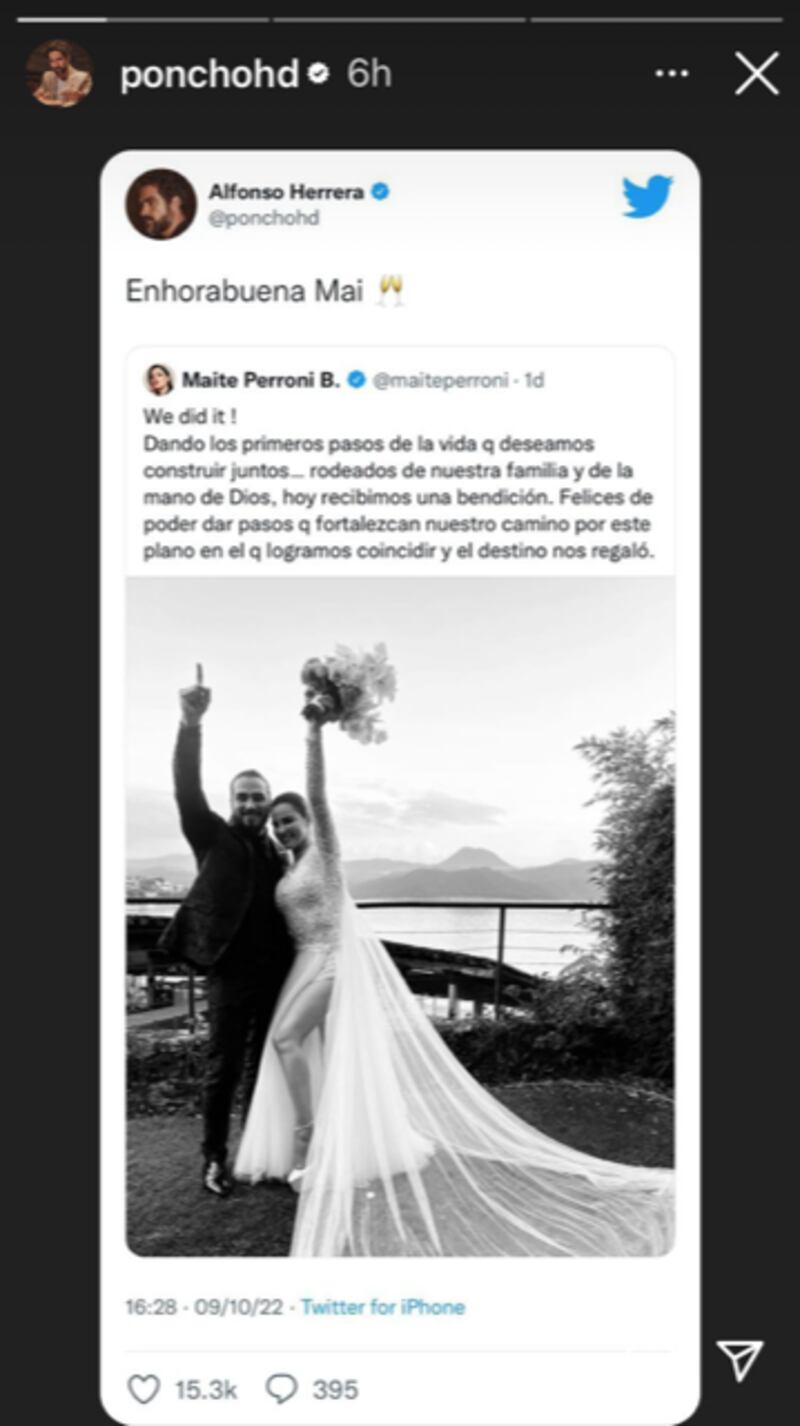The image size is (800, 1426).
Task: Open the black-and-white wedding photo
Action: [x=400, y=916]
